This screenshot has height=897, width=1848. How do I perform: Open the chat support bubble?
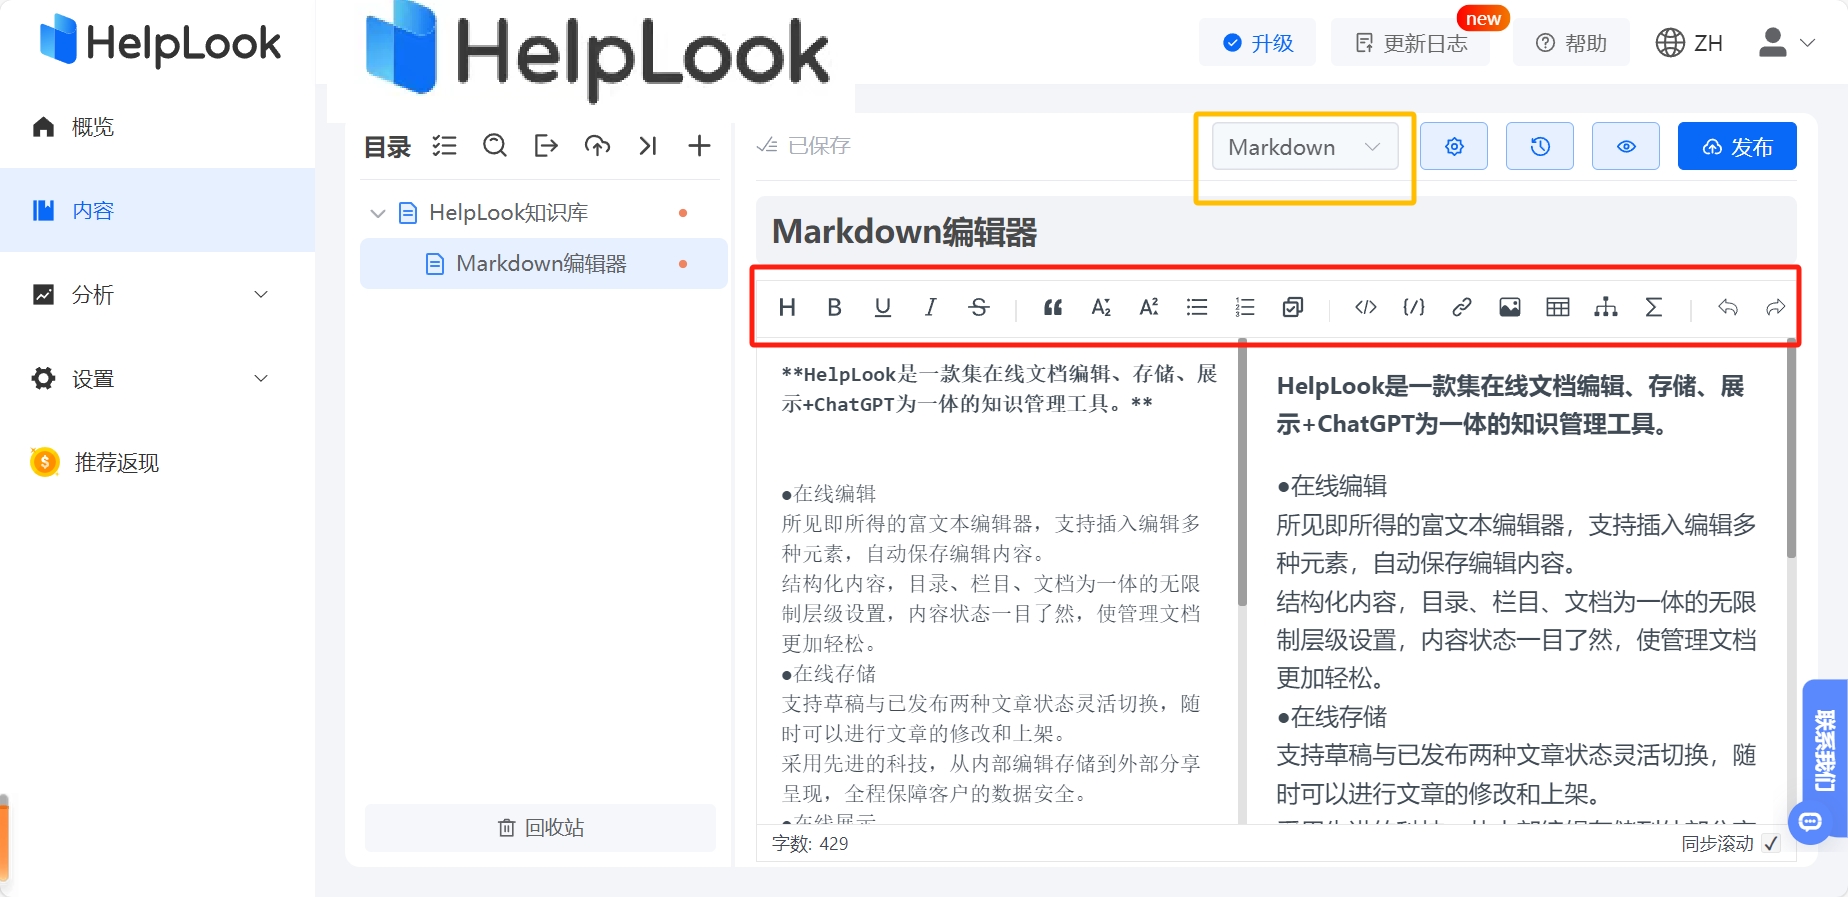pyautogui.click(x=1810, y=823)
